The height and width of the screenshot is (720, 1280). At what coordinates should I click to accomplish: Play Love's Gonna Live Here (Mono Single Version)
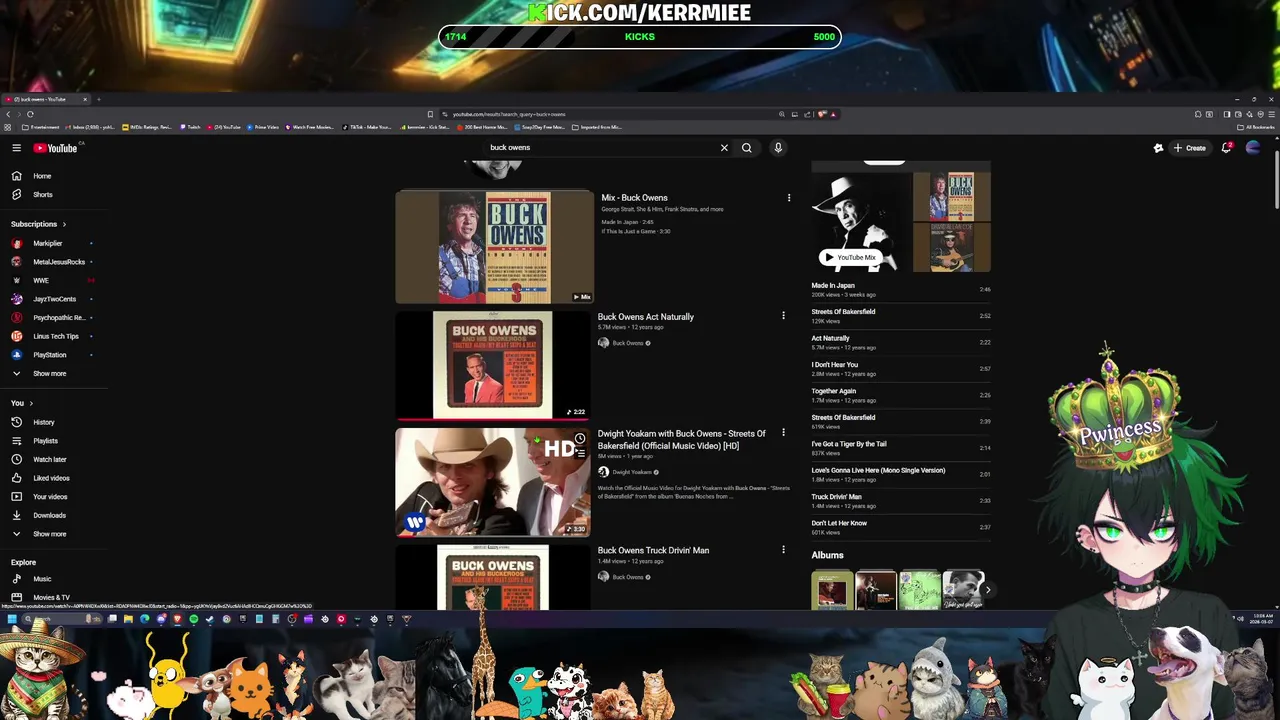point(901,475)
